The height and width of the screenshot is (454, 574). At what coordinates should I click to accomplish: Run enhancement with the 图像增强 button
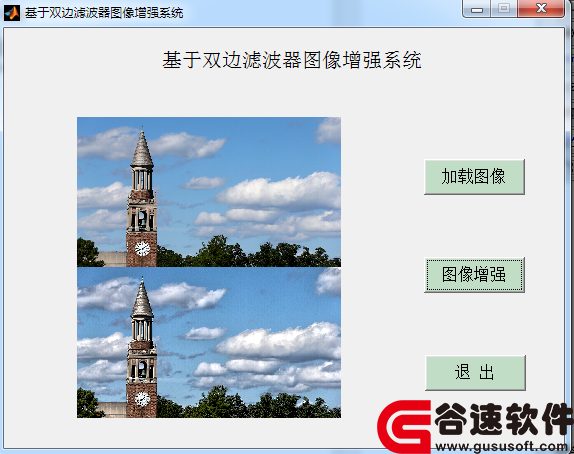[474, 275]
